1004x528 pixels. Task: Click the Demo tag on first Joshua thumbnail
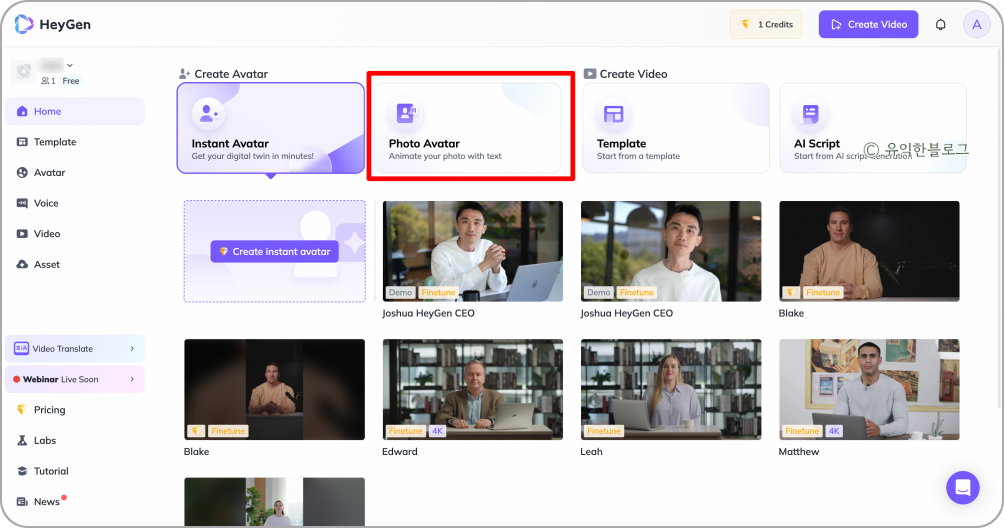pyautogui.click(x=400, y=292)
